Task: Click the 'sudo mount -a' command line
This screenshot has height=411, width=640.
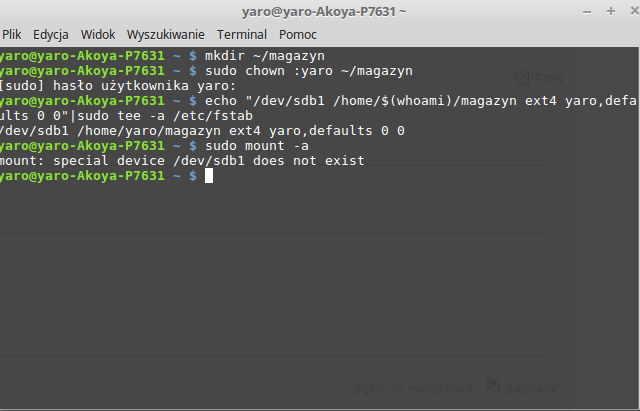Action: point(257,146)
